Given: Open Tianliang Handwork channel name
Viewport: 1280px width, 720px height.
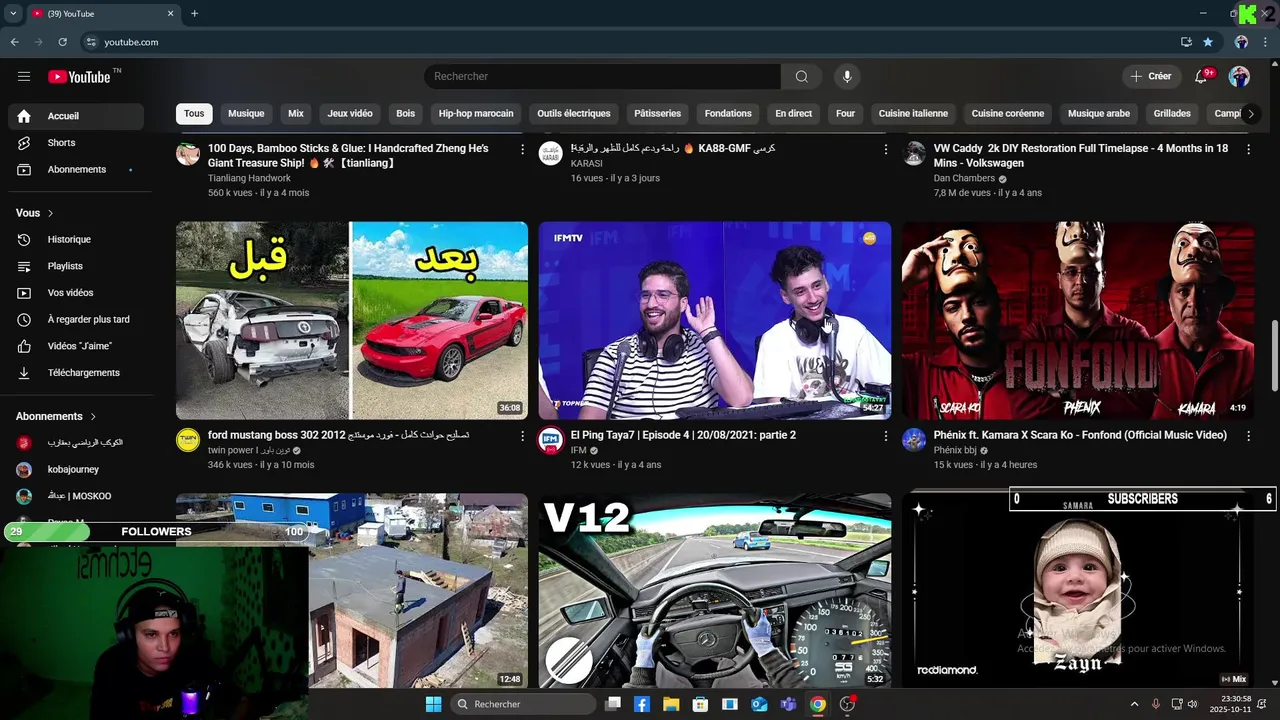Looking at the screenshot, I should point(249,179).
